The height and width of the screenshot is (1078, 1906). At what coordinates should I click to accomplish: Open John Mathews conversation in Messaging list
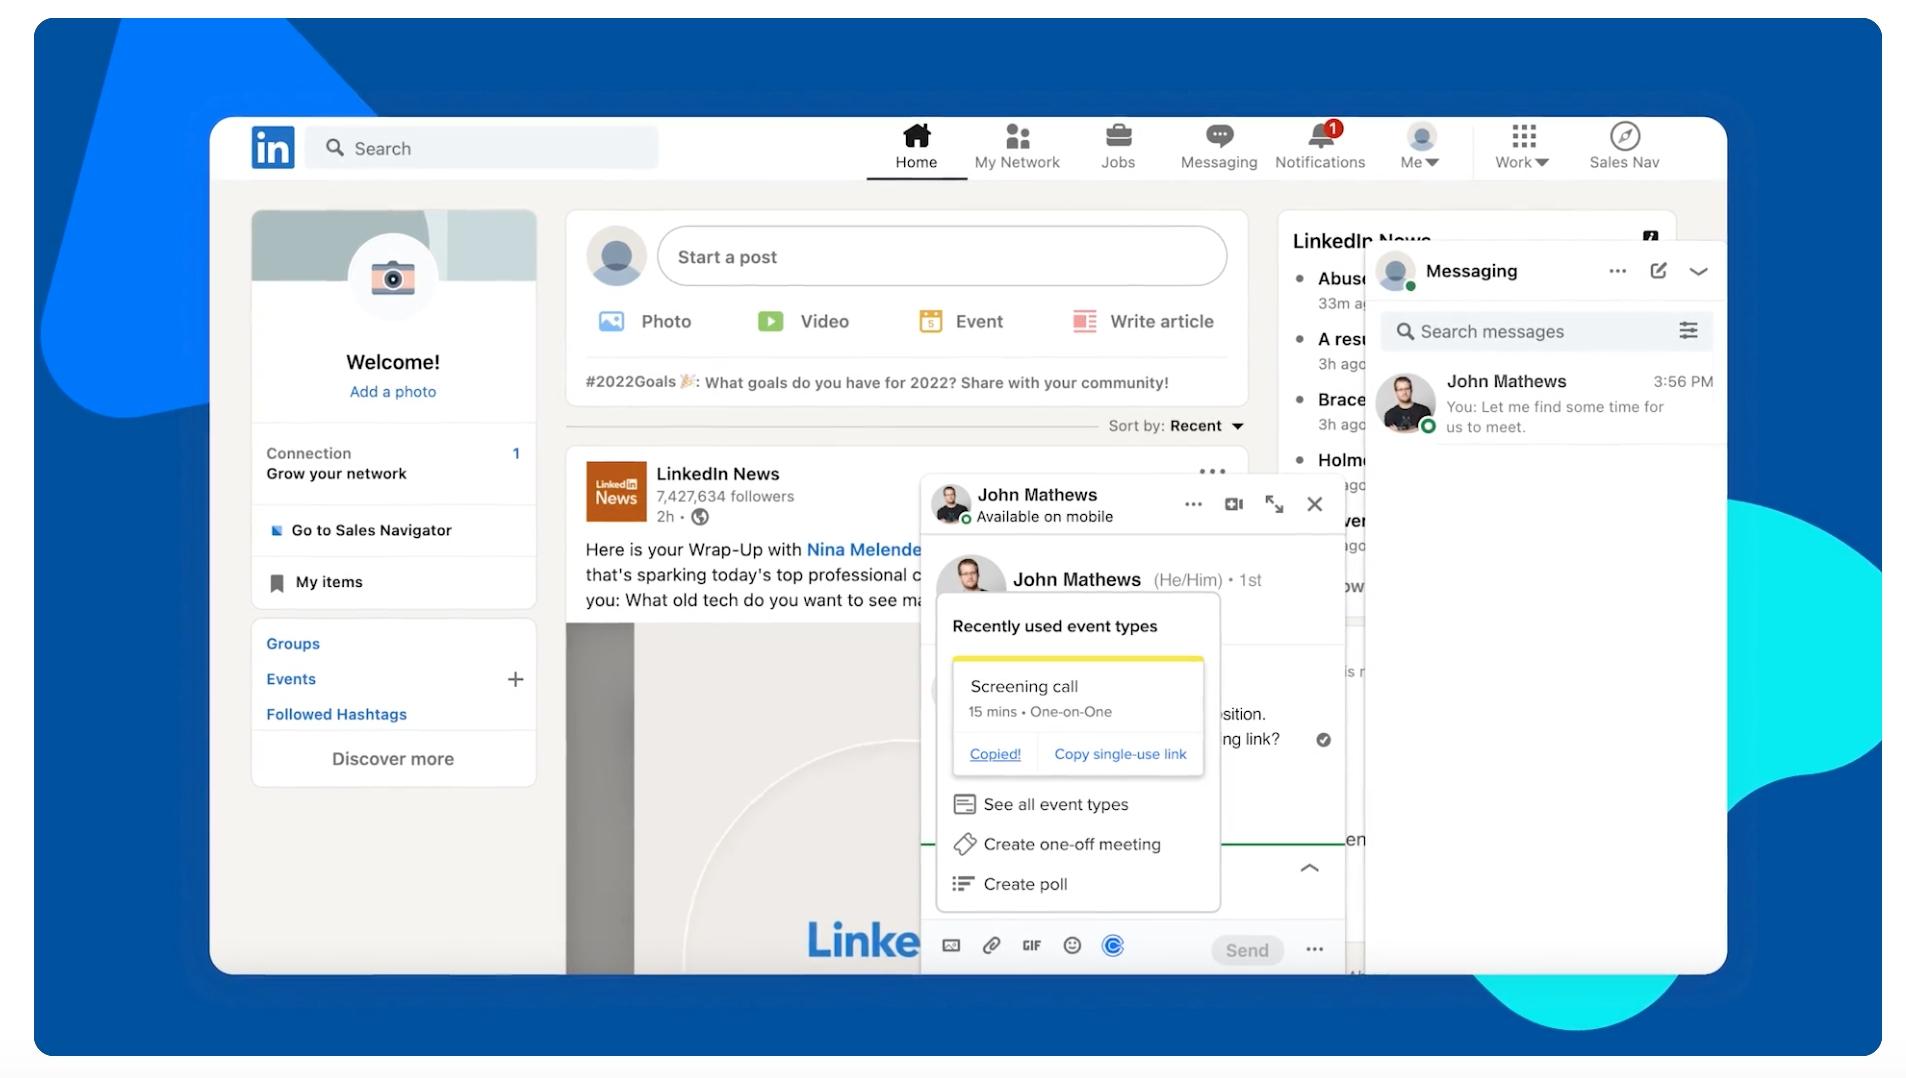[1545, 403]
